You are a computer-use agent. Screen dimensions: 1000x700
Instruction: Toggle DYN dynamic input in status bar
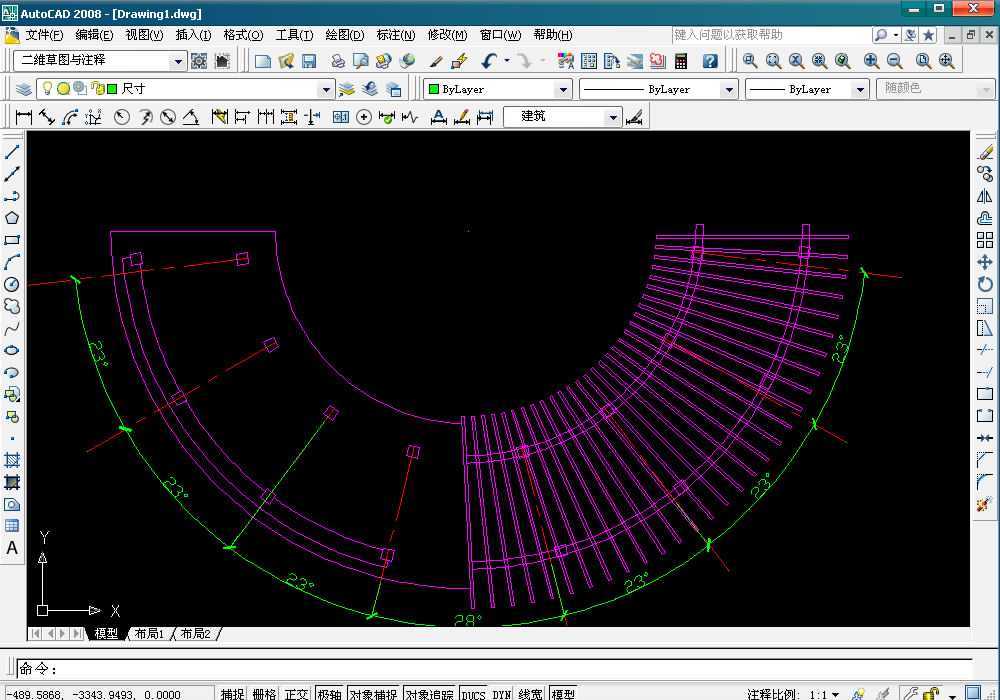click(x=502, y=694)
